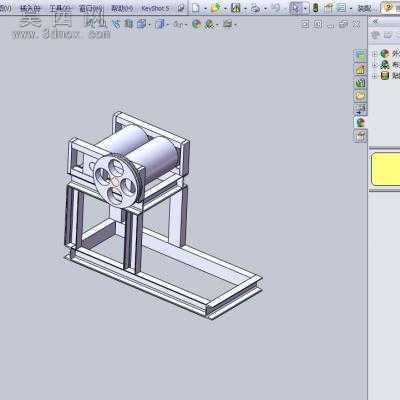Expand the Print dropdown arrow
400x400 pixels.
click(265, 9)
